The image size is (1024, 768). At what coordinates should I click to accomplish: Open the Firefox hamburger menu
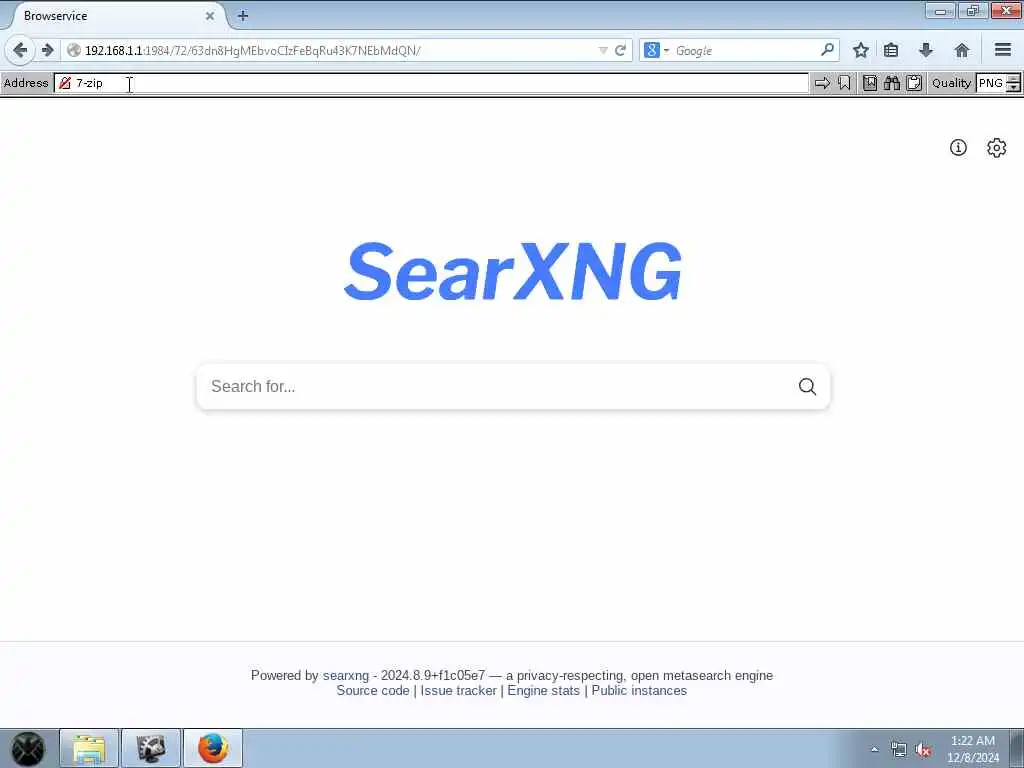pyautogui.click(x=1003, y=50)
